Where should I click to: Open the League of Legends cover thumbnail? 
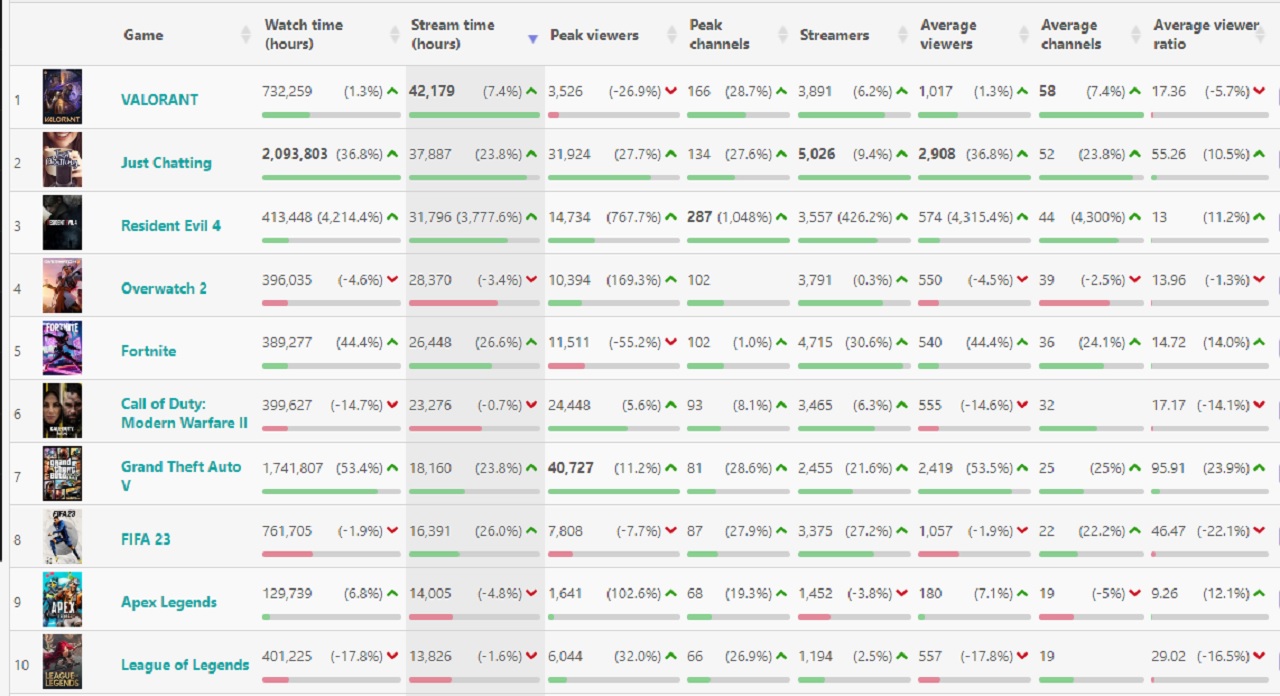[62, 664]
